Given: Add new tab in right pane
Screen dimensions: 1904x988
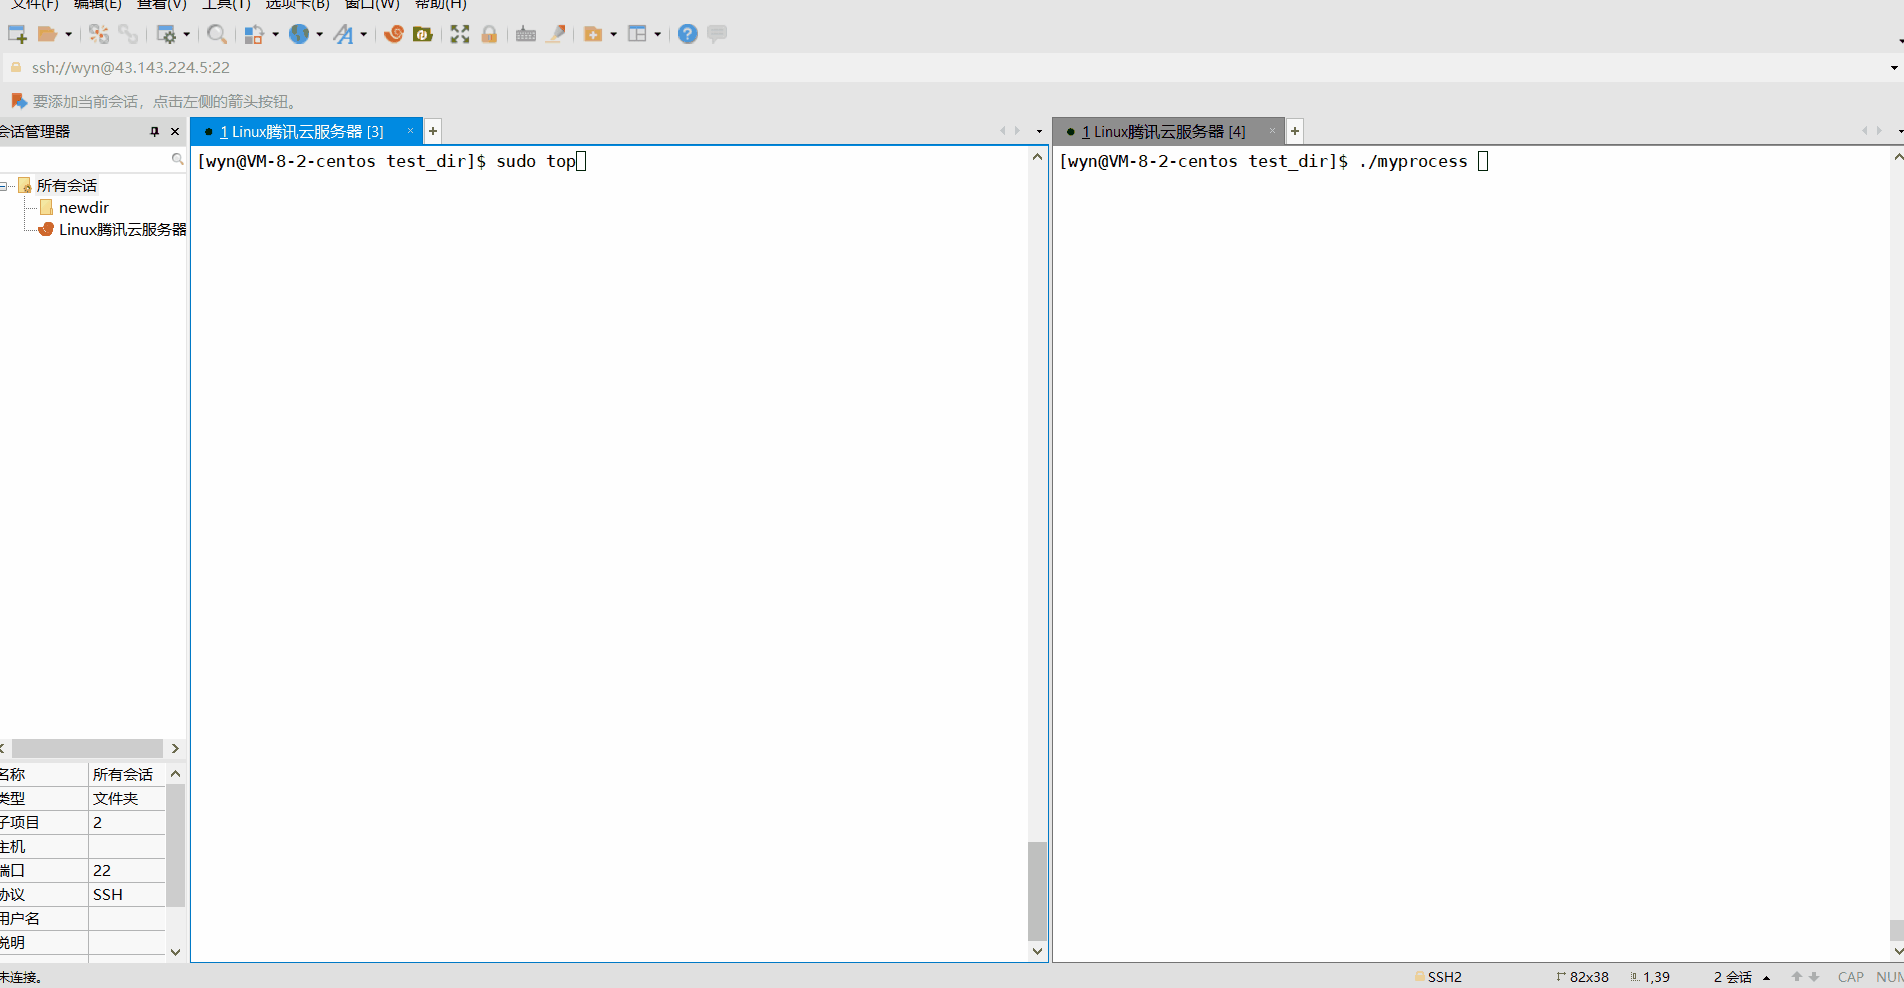Looking at the screenshot, I should click(x=1295, y=131).
